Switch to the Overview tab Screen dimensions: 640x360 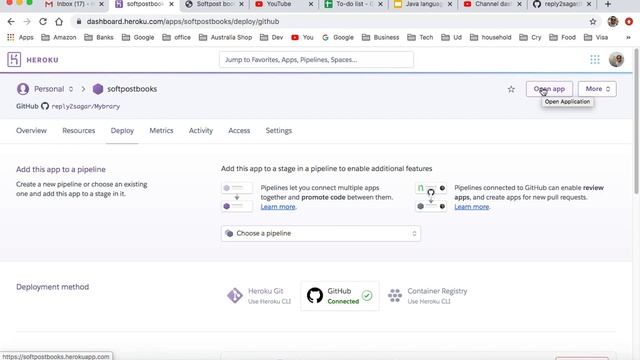pos(31,131)
